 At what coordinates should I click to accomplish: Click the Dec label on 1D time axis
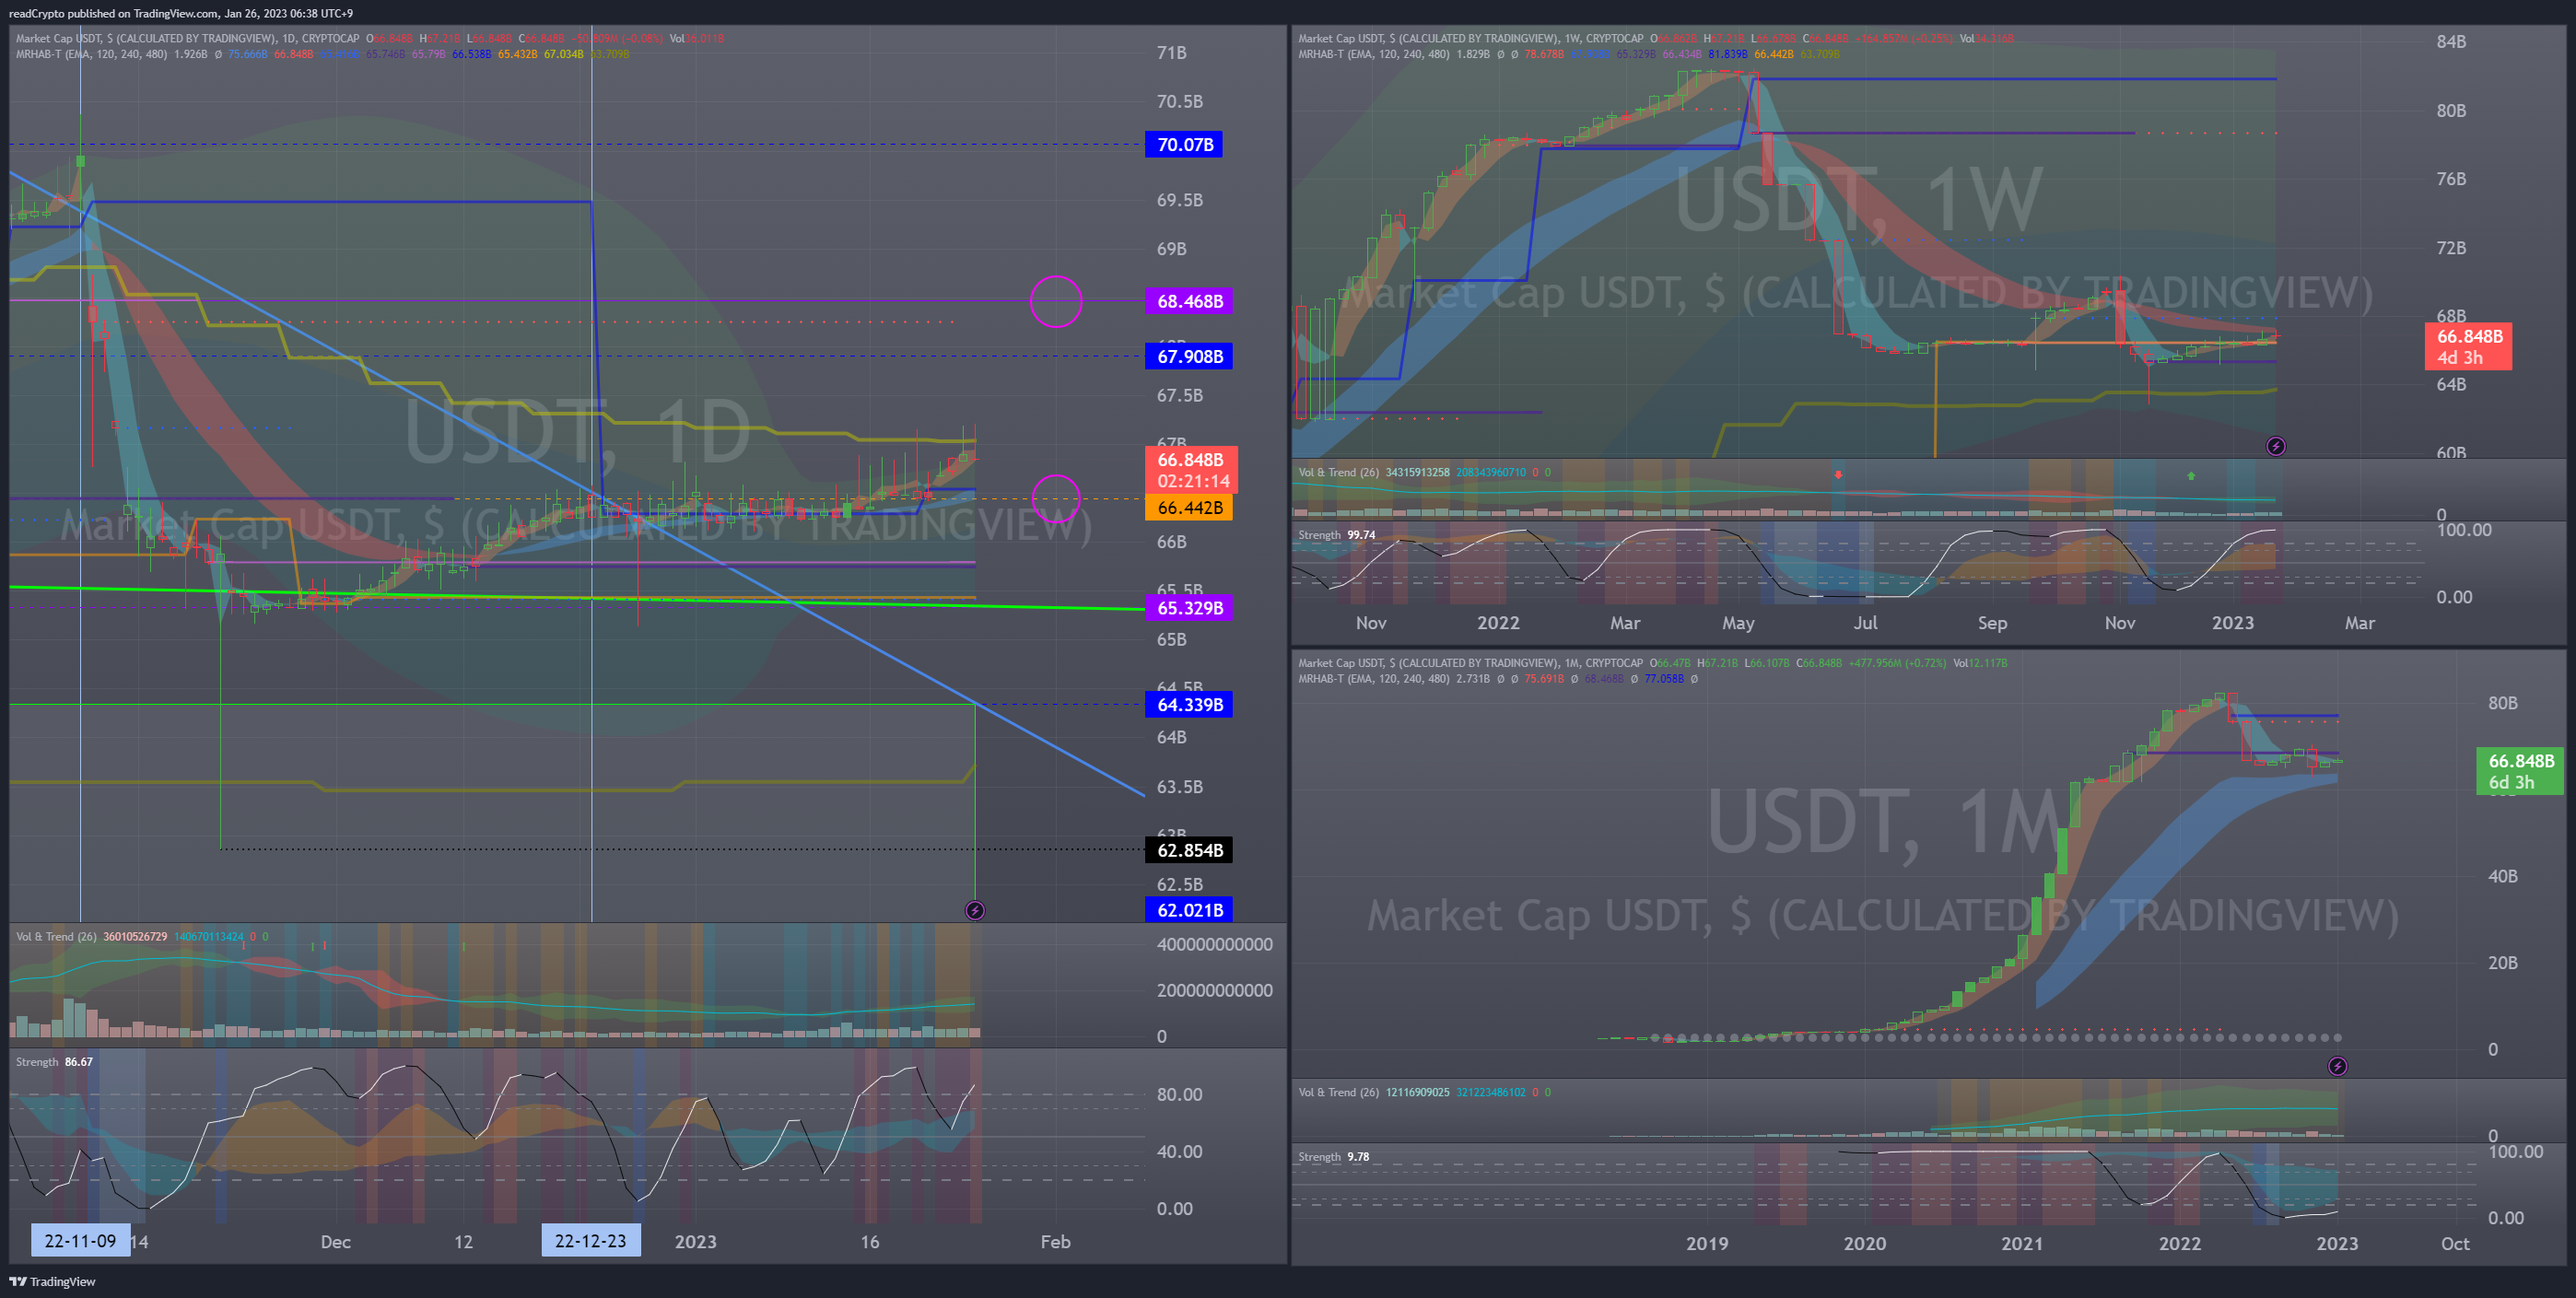click(335, 1241)
